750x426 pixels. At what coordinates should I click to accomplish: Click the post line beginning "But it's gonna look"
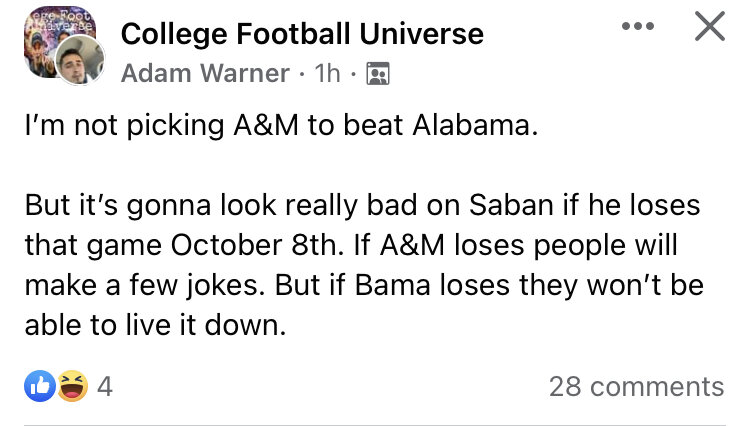(362, 207)
